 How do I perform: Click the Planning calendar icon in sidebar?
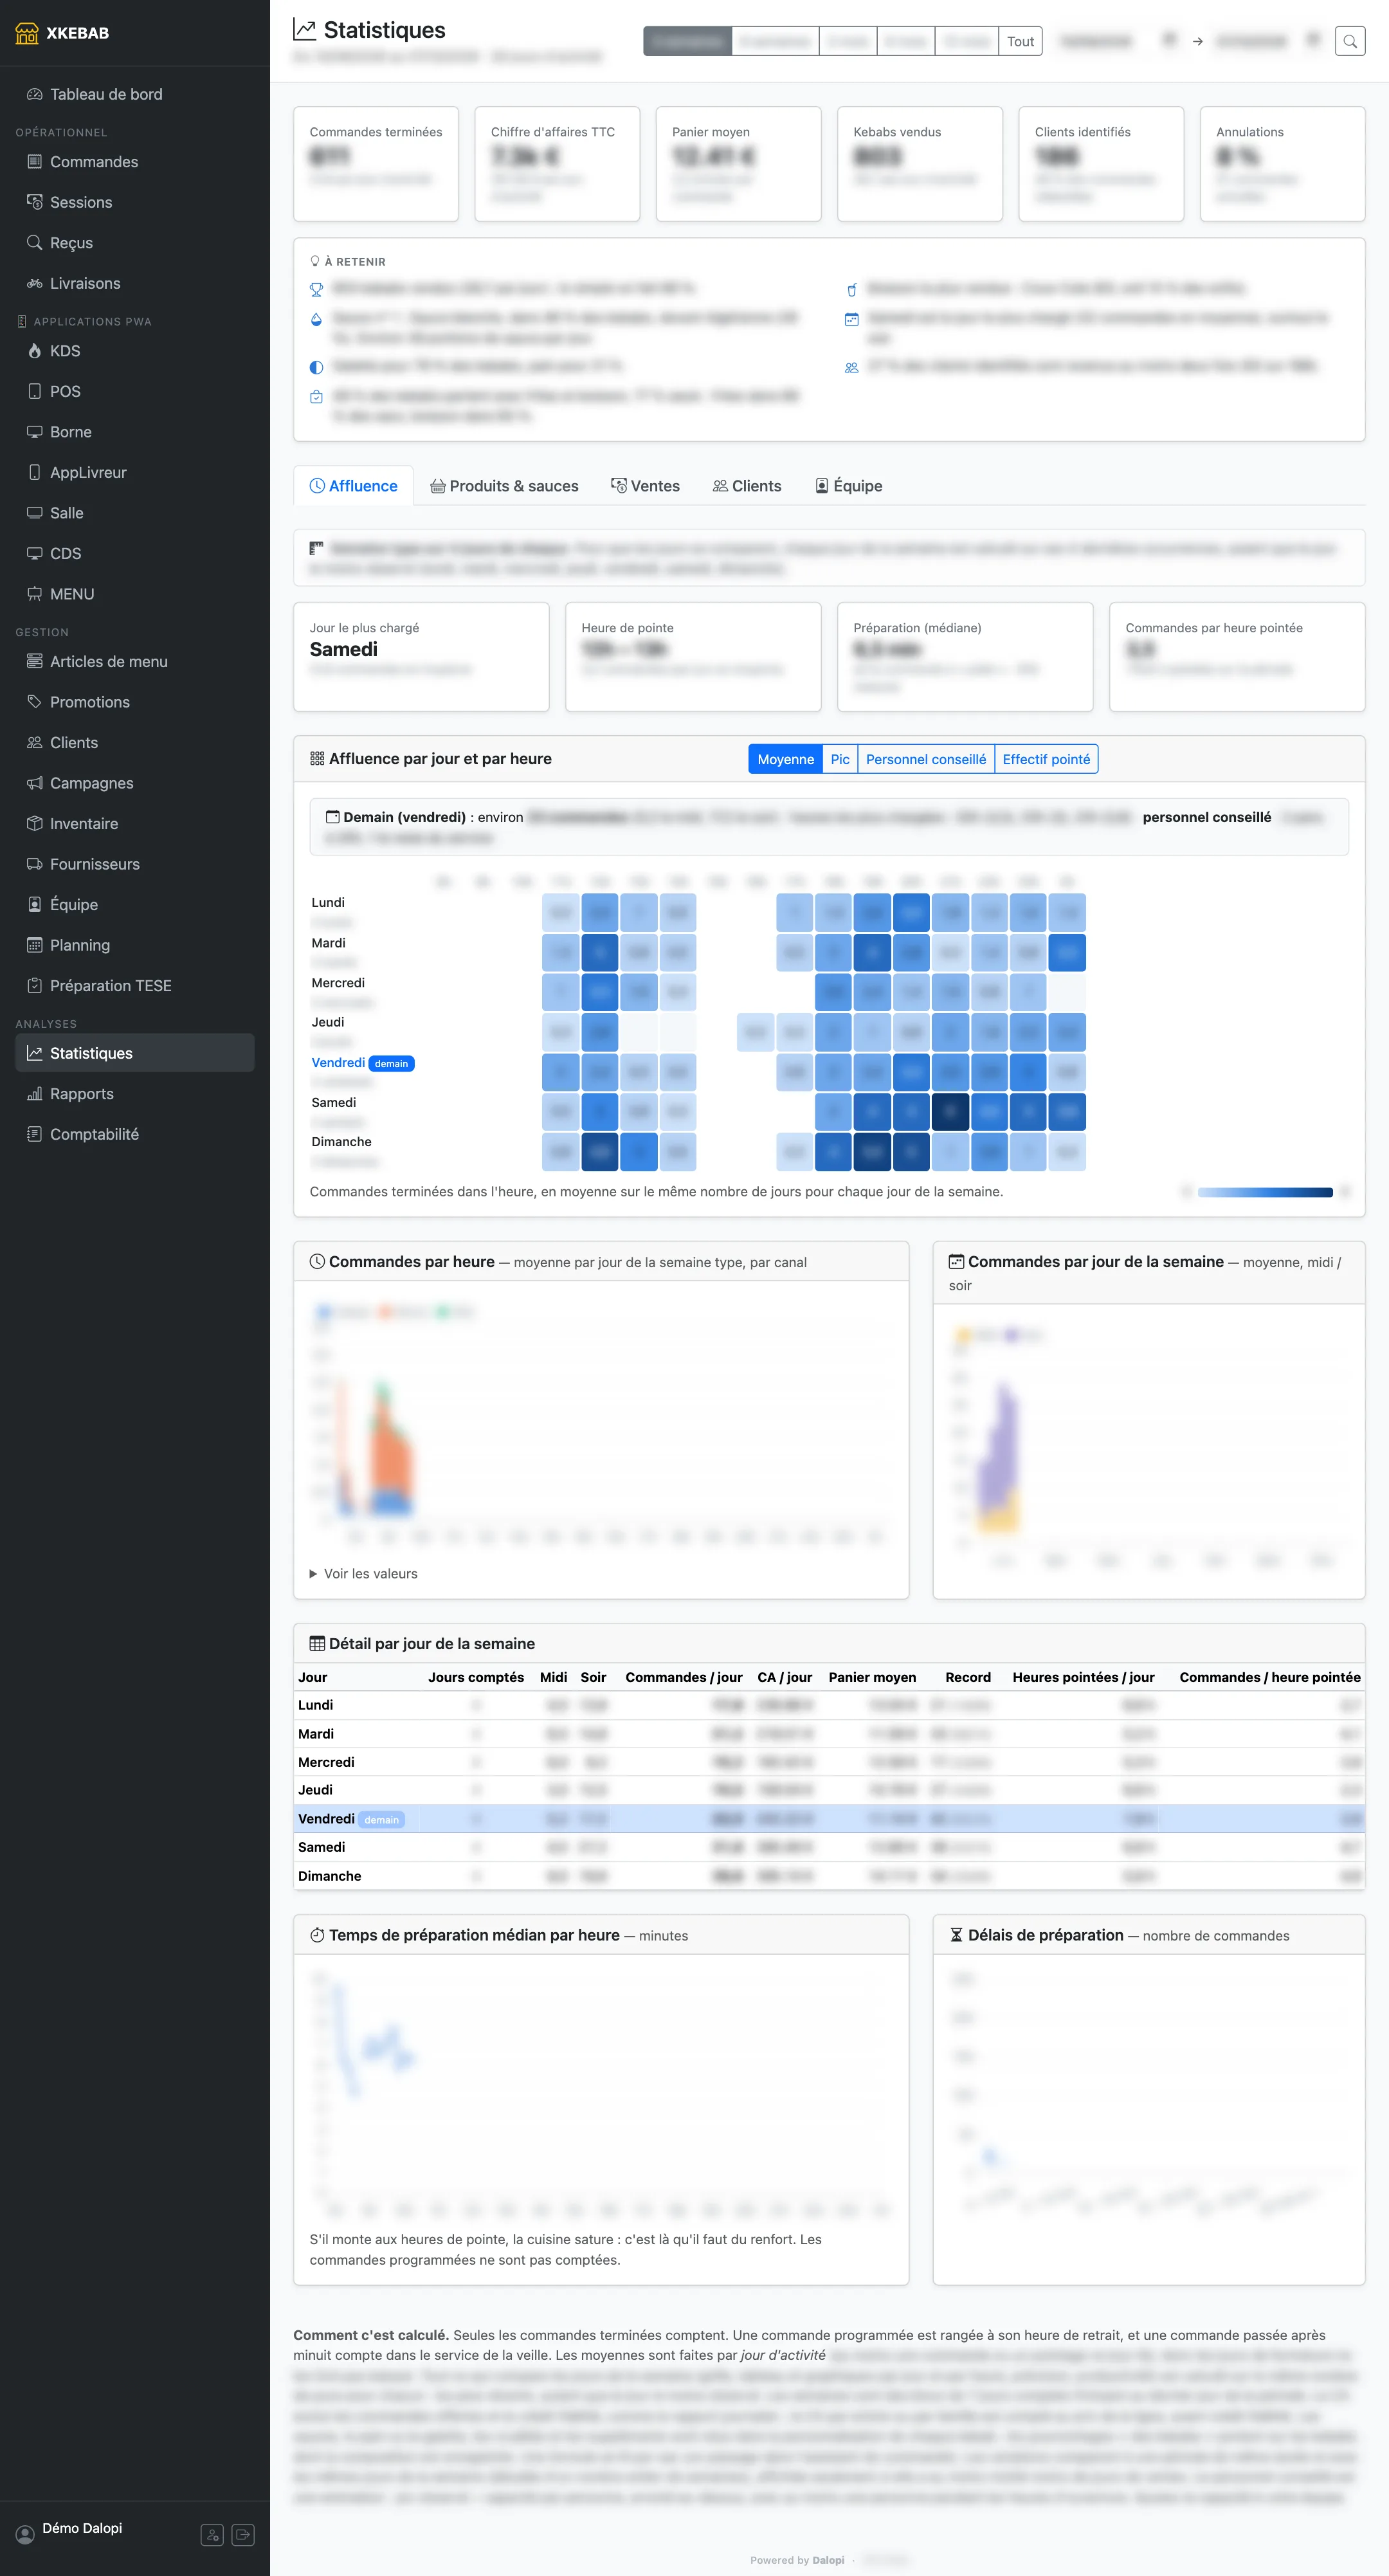pyautogui.click(x=34, y=945)
